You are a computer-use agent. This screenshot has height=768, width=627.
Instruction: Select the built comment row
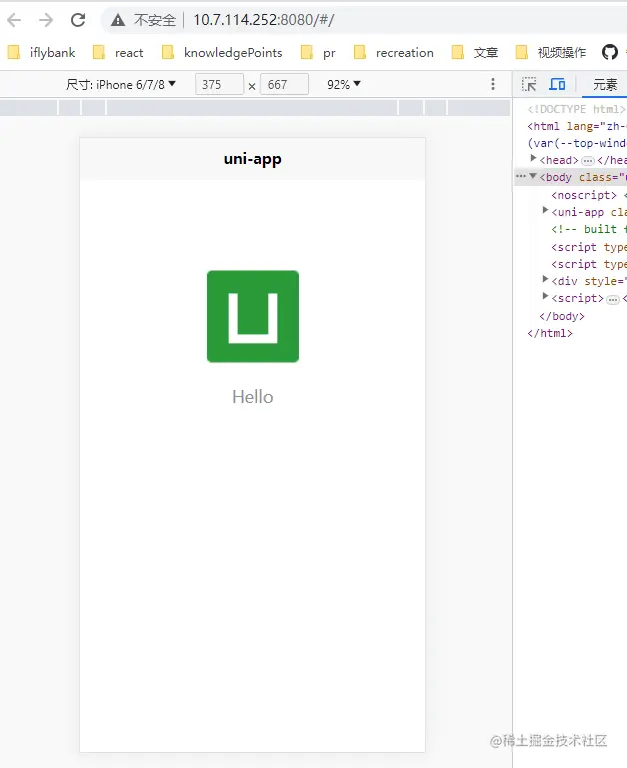(571, 229)
